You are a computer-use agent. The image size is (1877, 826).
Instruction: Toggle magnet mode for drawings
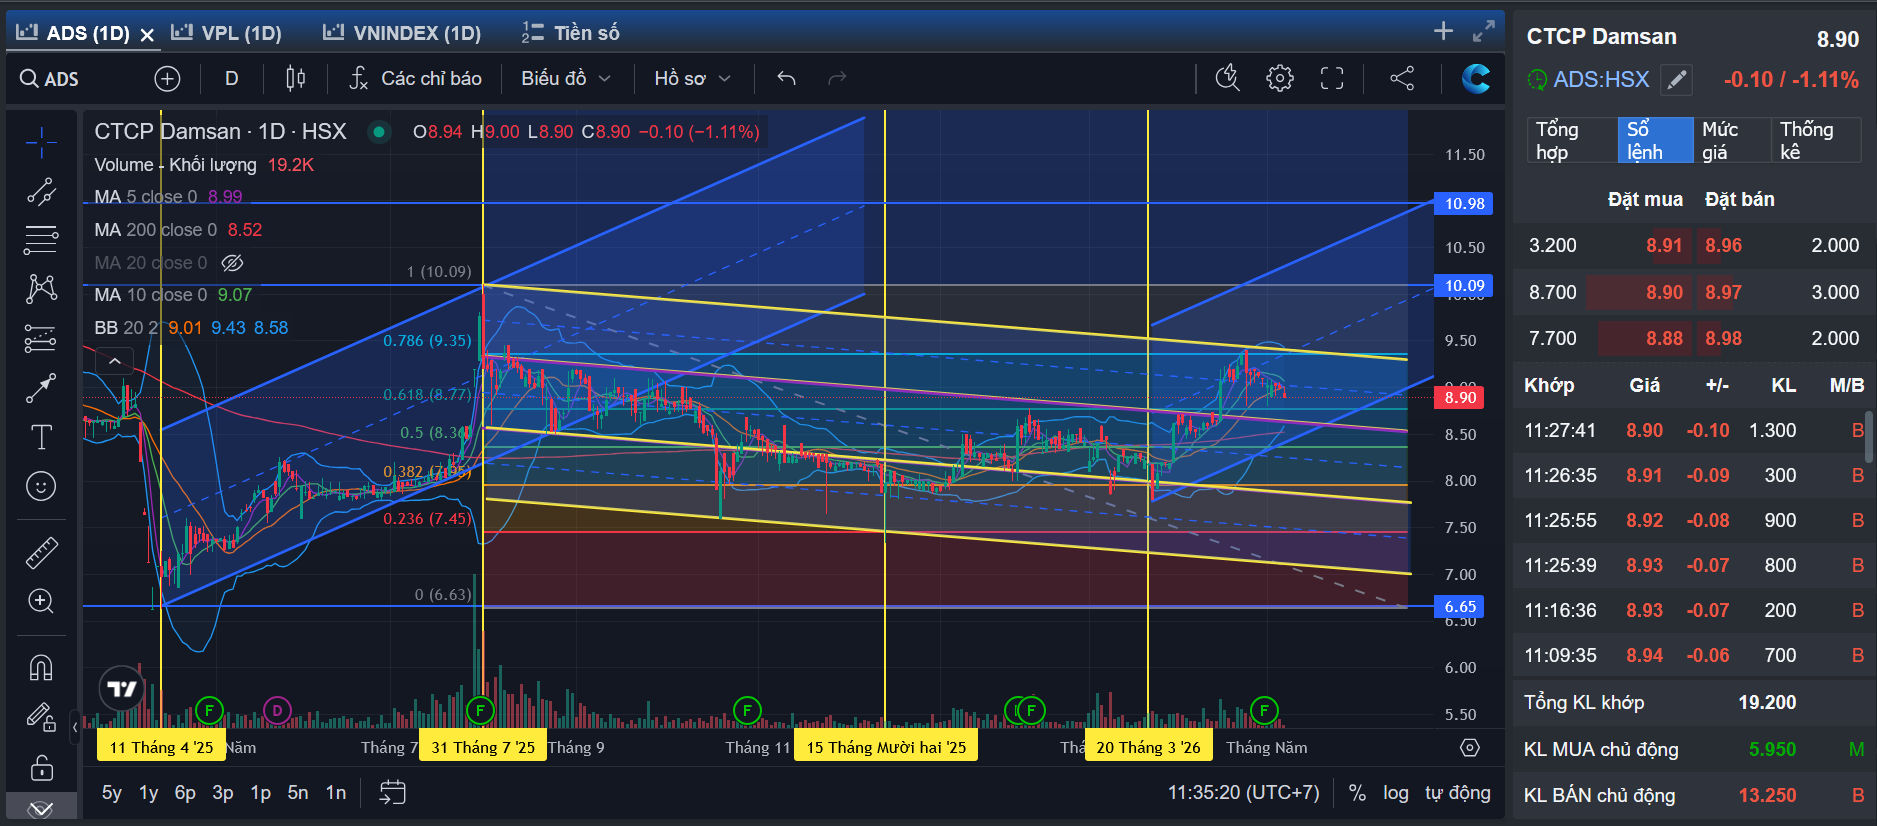pyautogui.click(x=41, y=667)
